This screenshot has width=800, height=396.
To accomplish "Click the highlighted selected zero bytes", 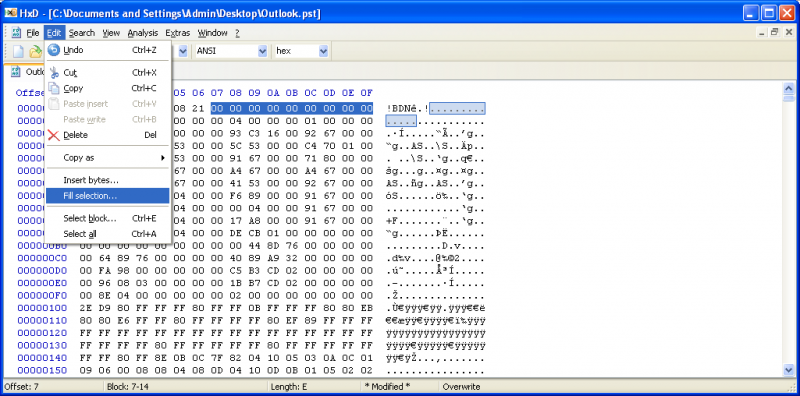I will (292, 108).
